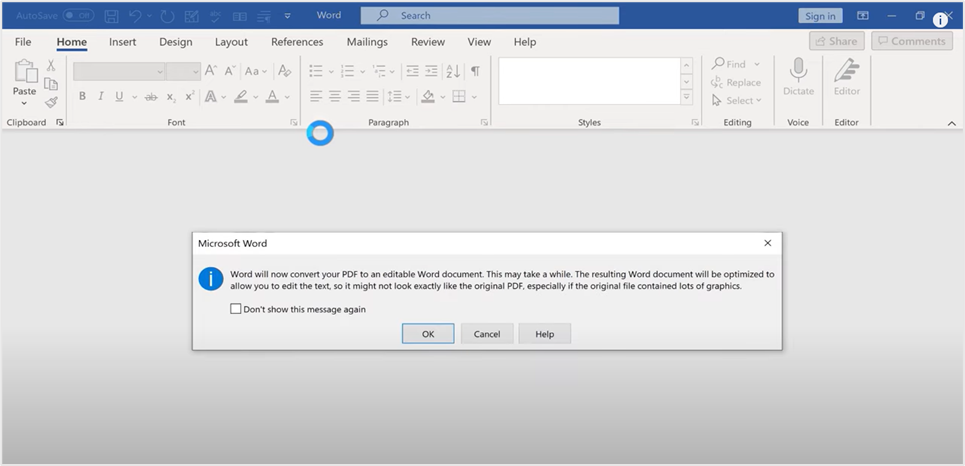Click the Sign in button

tap(820, 16)
